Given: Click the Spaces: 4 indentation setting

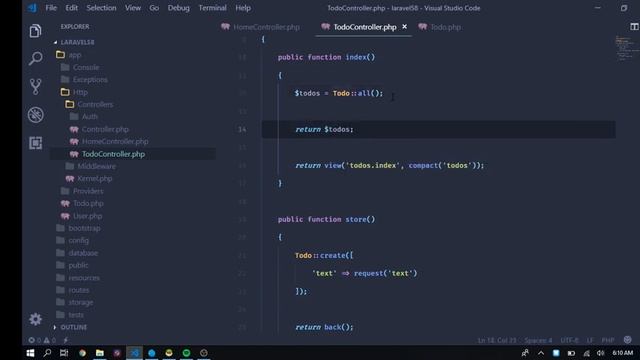Looking at the screenshot, I should tap(538, 340).
